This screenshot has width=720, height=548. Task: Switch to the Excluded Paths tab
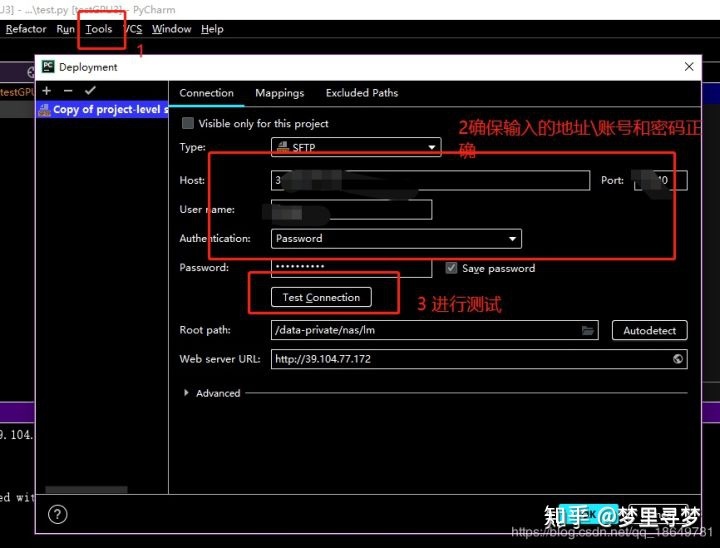click(x=362, y=93)
